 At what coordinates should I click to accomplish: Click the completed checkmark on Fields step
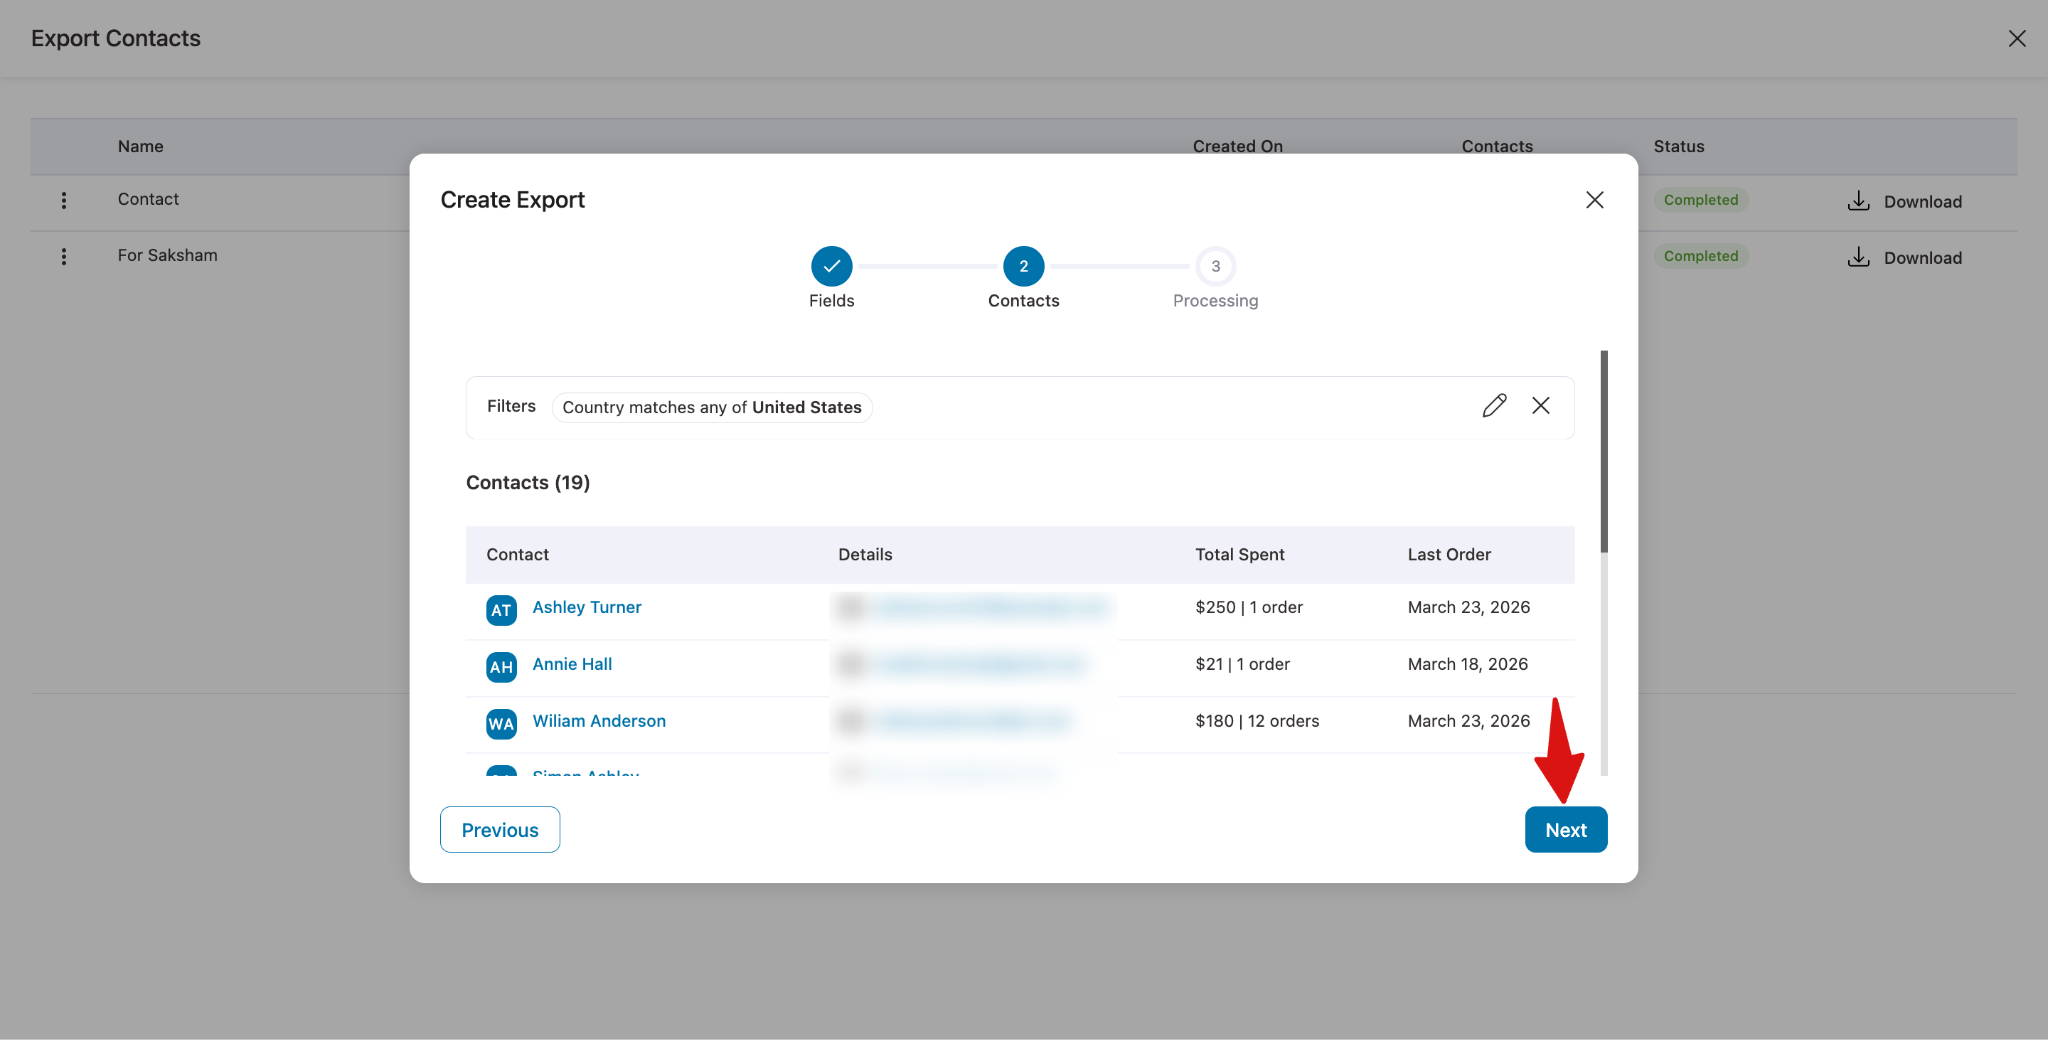pos(831,266)
